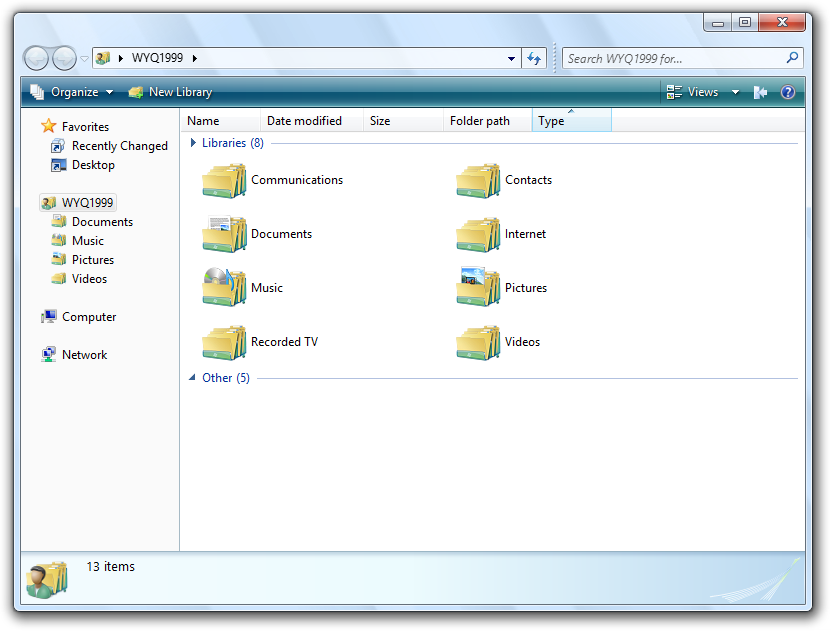832x632 pixels.
Task: Click the search magnifier icon
Action: 793,58
